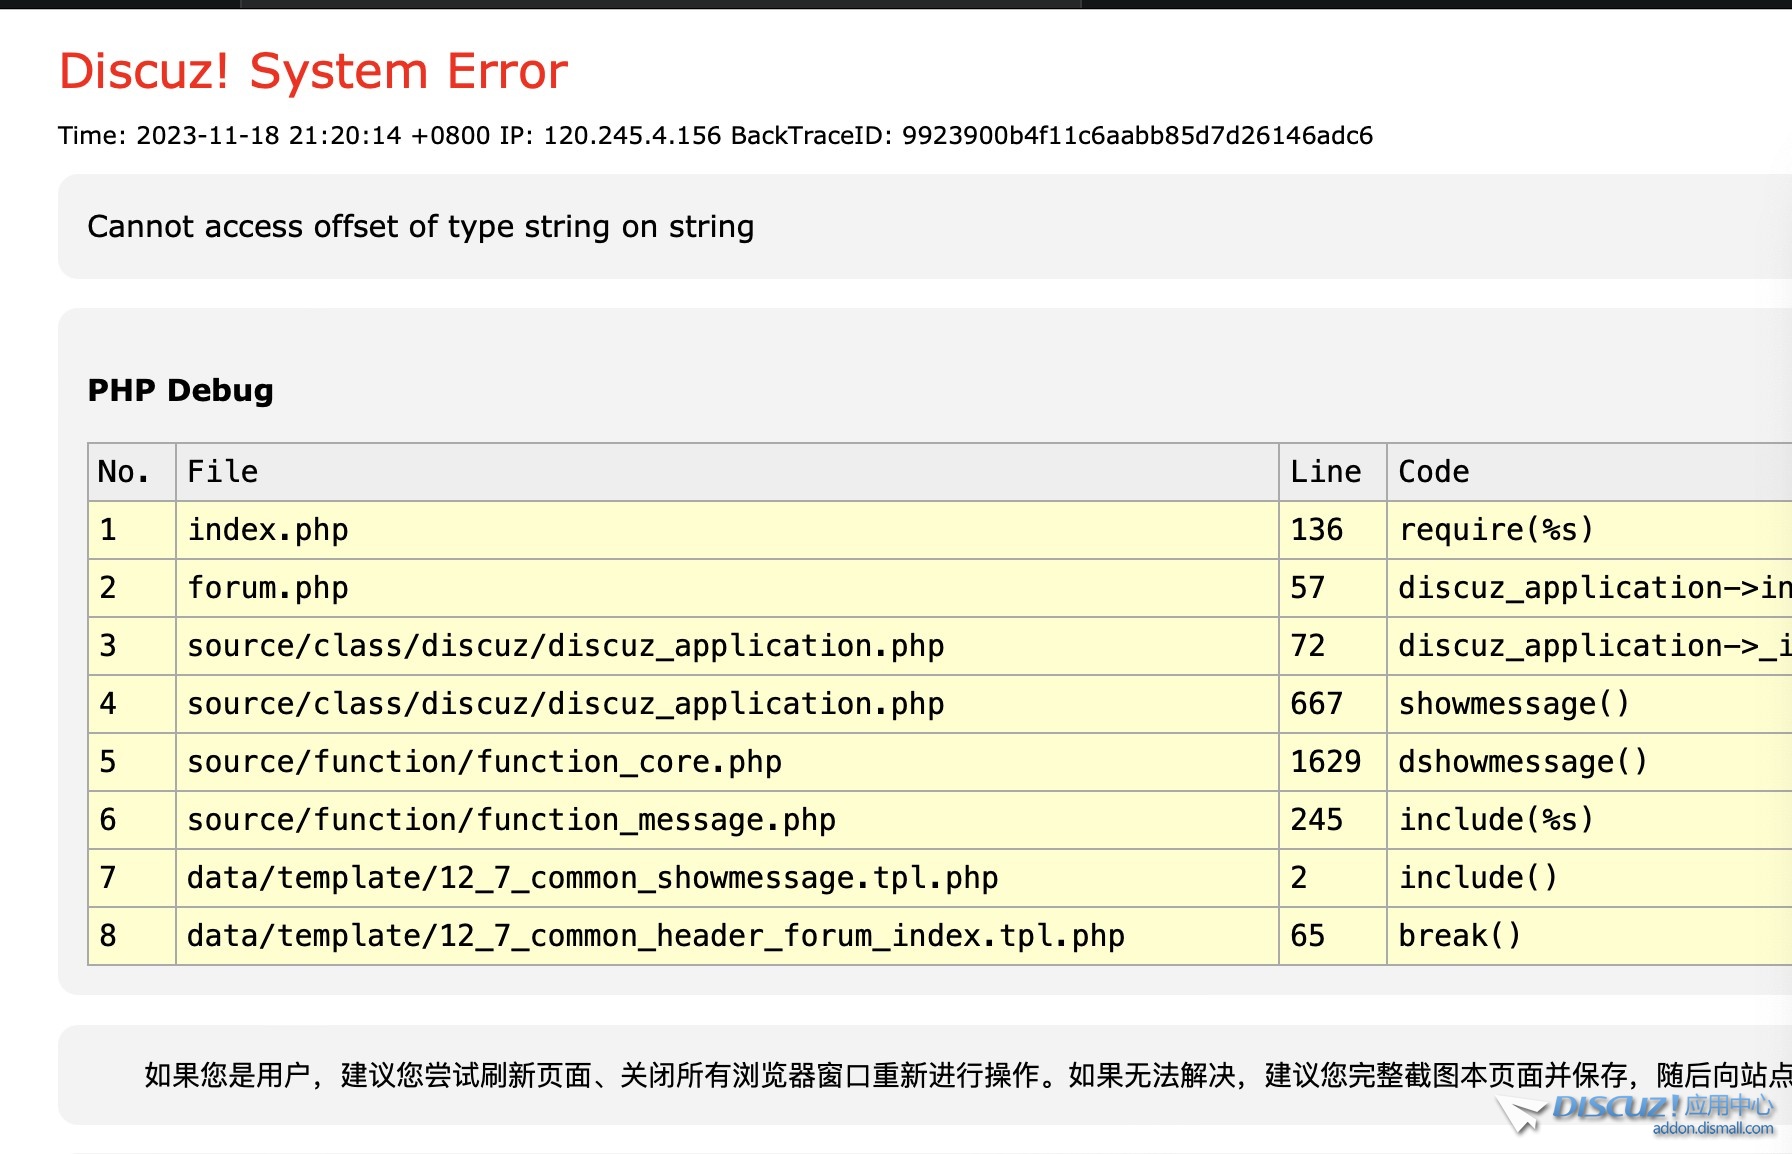
Task: Select the index.php file cell
Action: (727, 530)
